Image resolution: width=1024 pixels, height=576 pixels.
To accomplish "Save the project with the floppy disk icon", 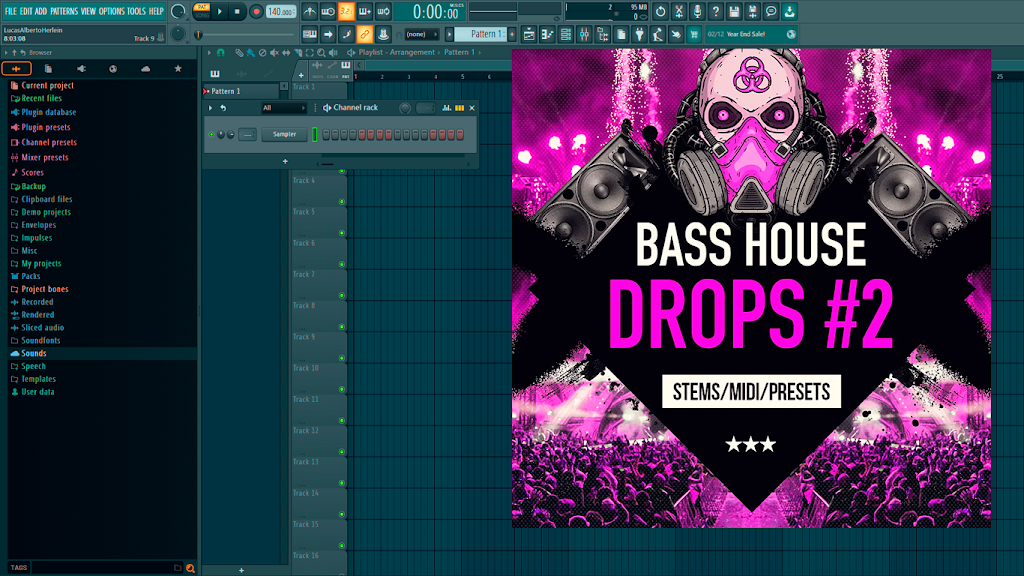I will coord(734,11).
